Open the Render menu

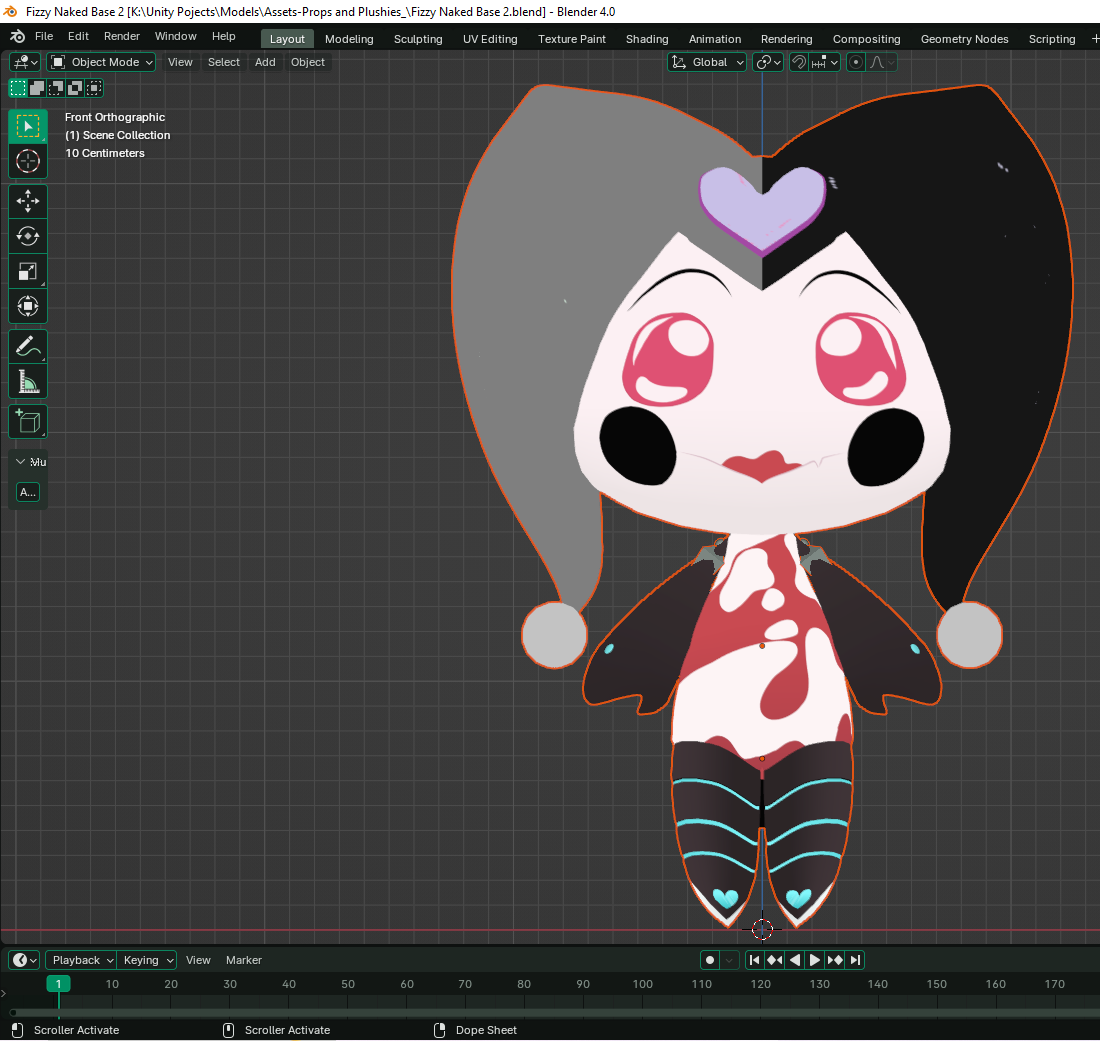click(122, 36)
